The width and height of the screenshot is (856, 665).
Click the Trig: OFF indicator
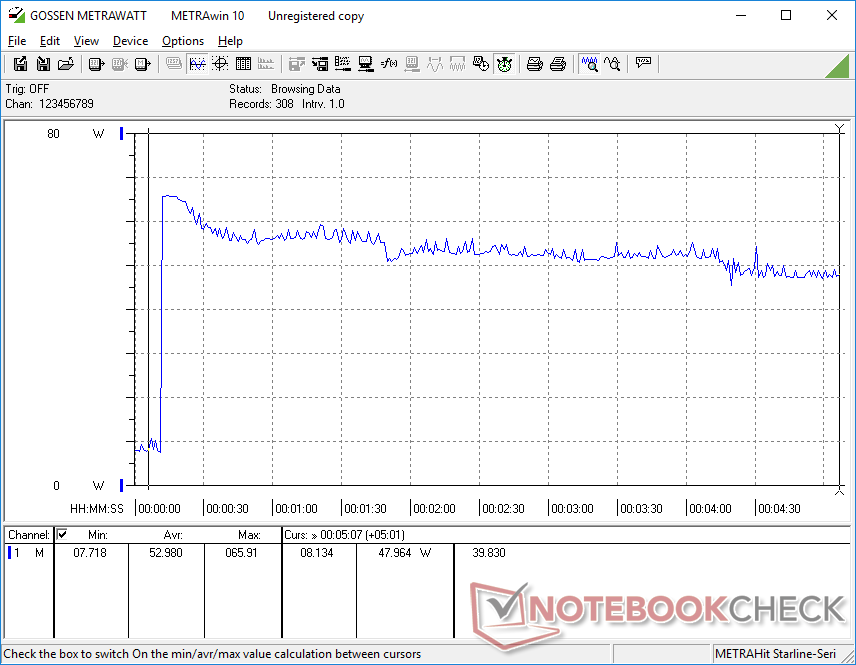click(27, 88)
